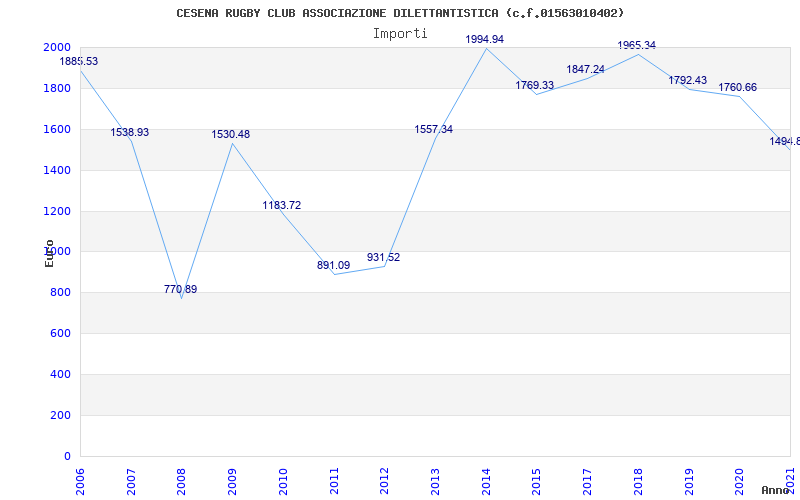This screenshot has height=500, width=800.
Task: Click the y-axis value 200
Action: click(x=60, y=415)
